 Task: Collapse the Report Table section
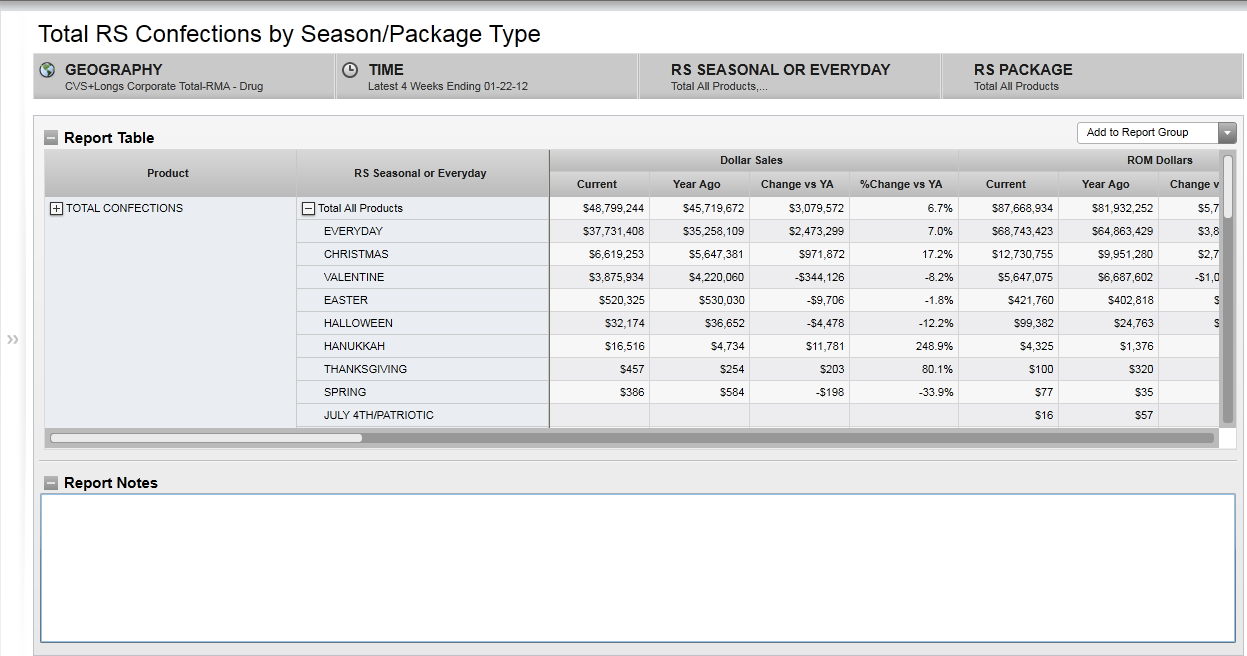tap(51, 138)
